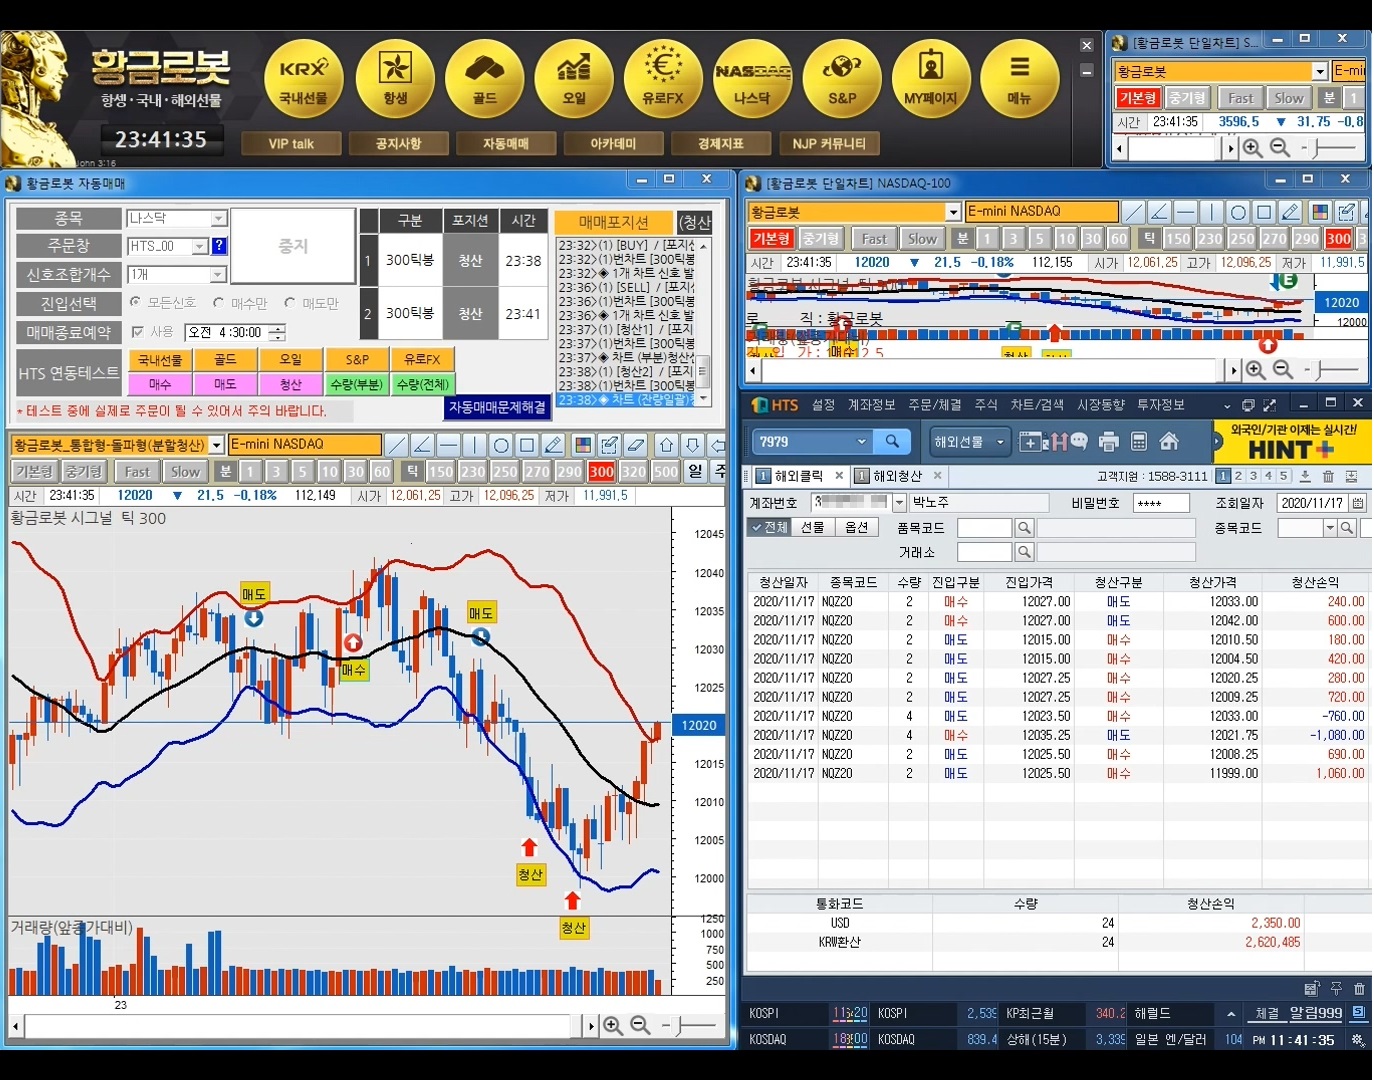Click the 자동매매문제해결 button
Viewport: 1374px width, 1080px height.
(497, 408)
